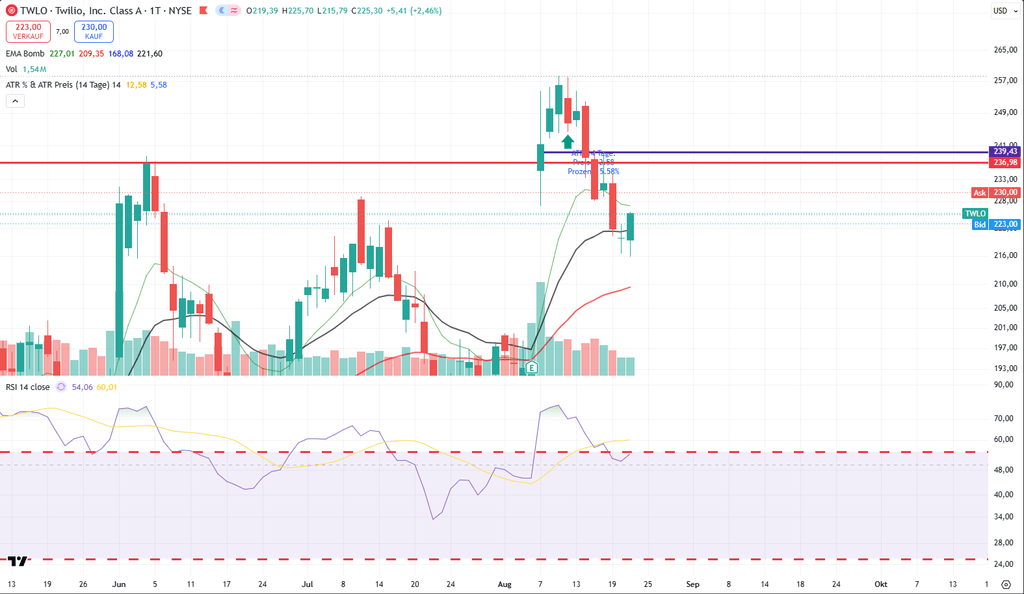Click the 265,00 price scale label
The height and width of the screenshot is (594, 1024).
tap(1006, 50)
